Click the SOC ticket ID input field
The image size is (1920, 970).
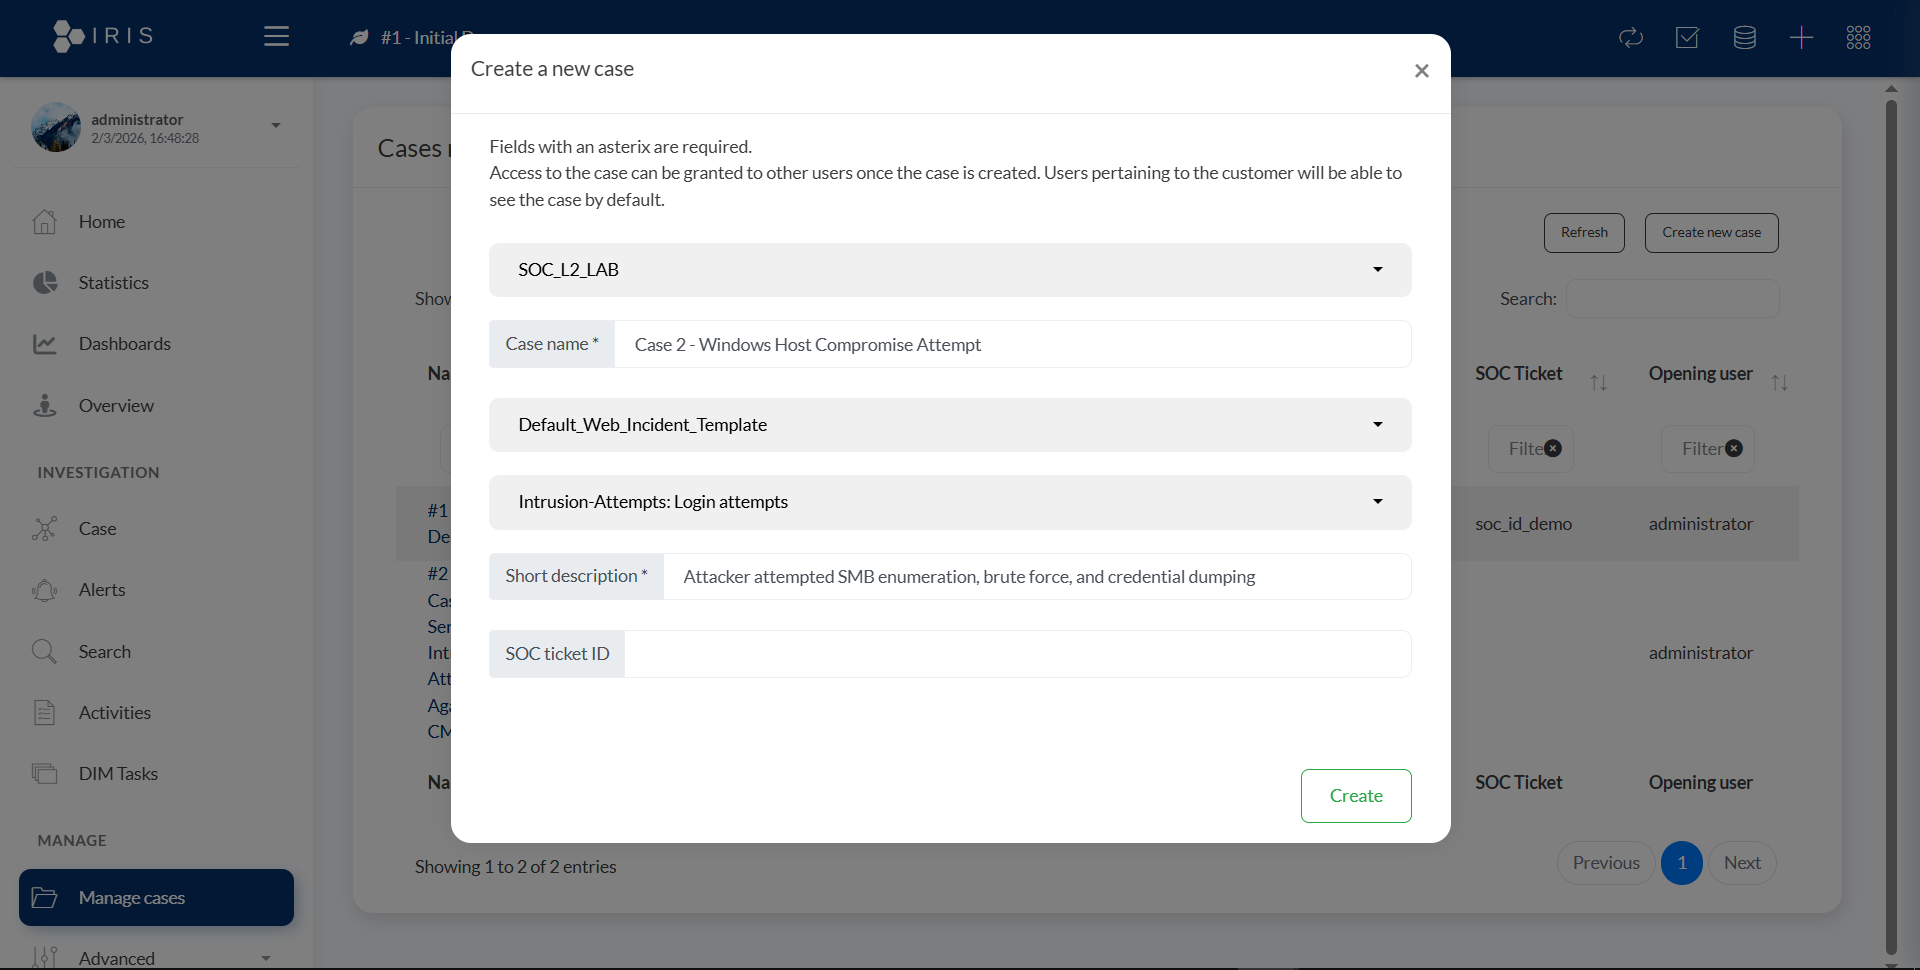pyautogui.click(x=1017, y=654)
